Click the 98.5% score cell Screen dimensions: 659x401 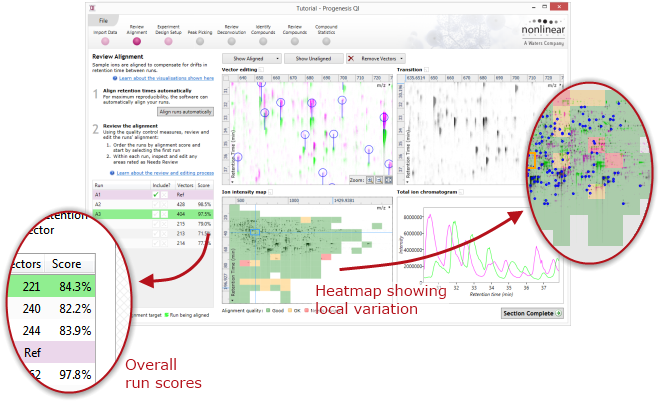[x=204, y=204]
